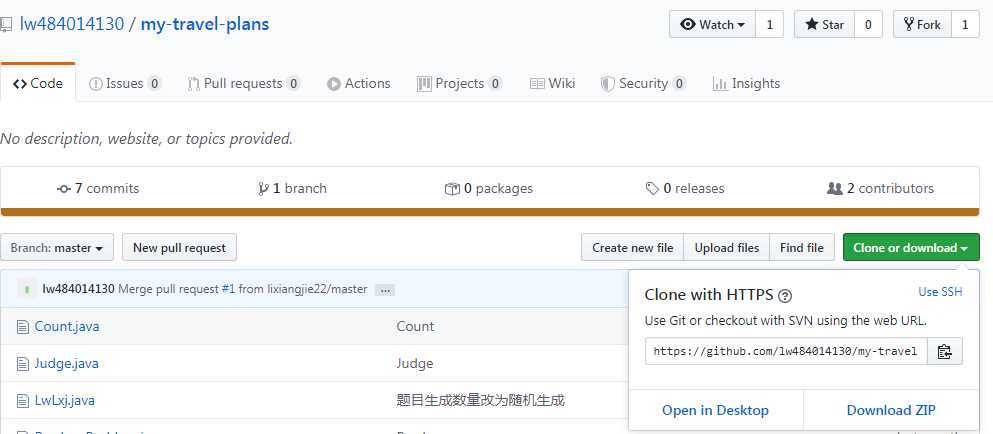Switch to the Issues tab
Image resolution: width=993 pixels, height=434 pixels.
click(125, 83)
